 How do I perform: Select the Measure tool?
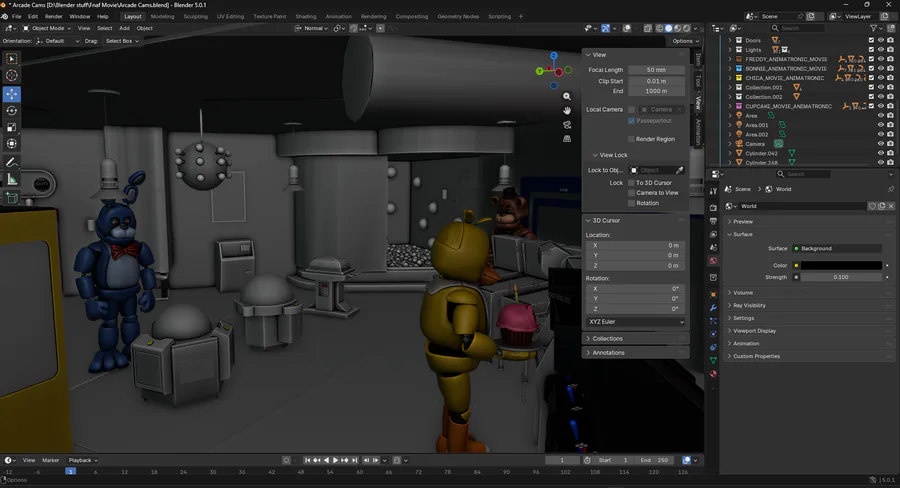pyautogui.click(x=12, y=179)
